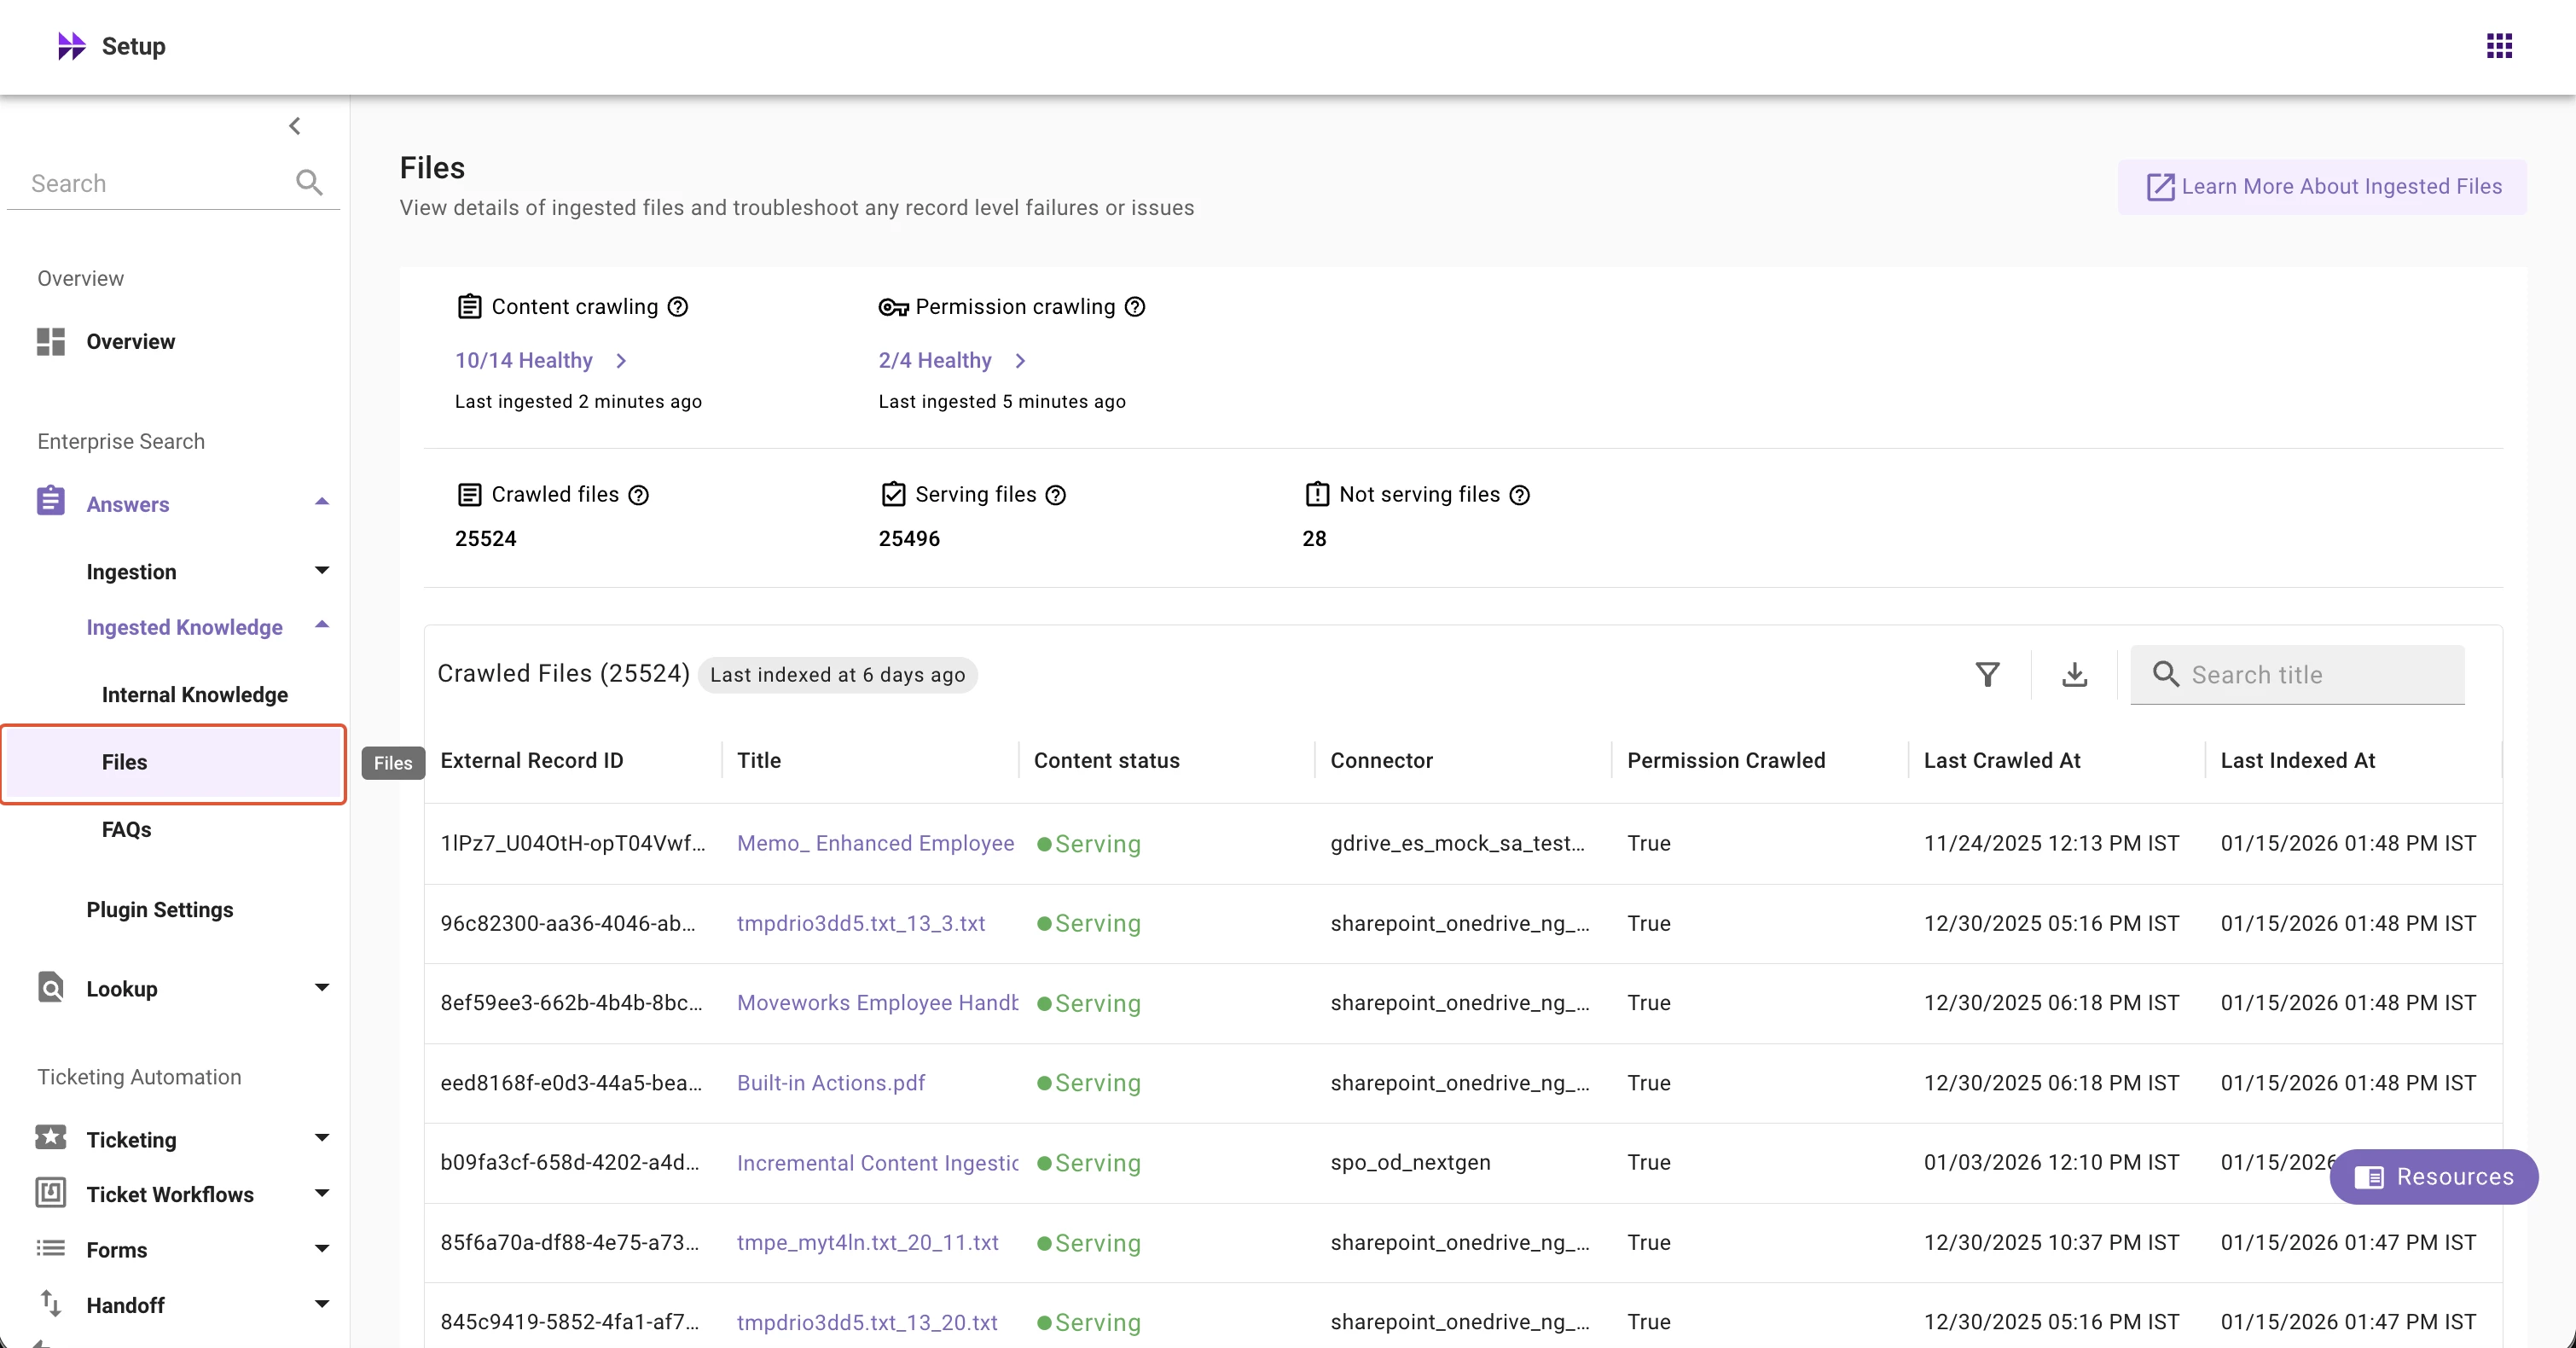Open Learn More About Ingested Files
This screenshot has width=2576, height=1348.
pyautogui.click(x=2322, y=187)
